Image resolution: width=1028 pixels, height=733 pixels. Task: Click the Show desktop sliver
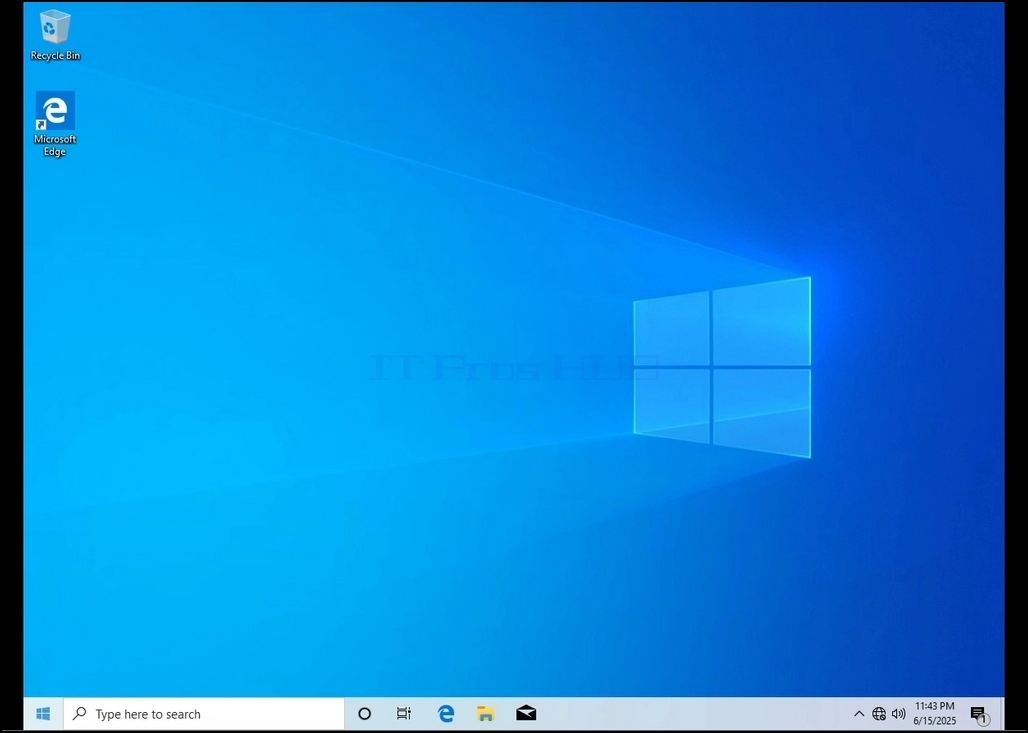click(1001, 714)
